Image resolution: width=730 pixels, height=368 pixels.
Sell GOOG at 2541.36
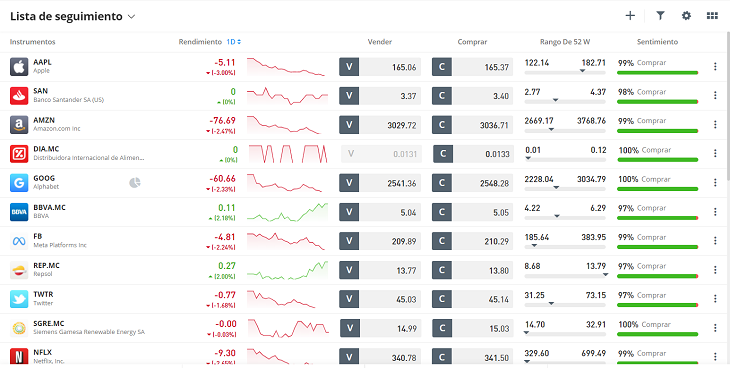(380, 183)
